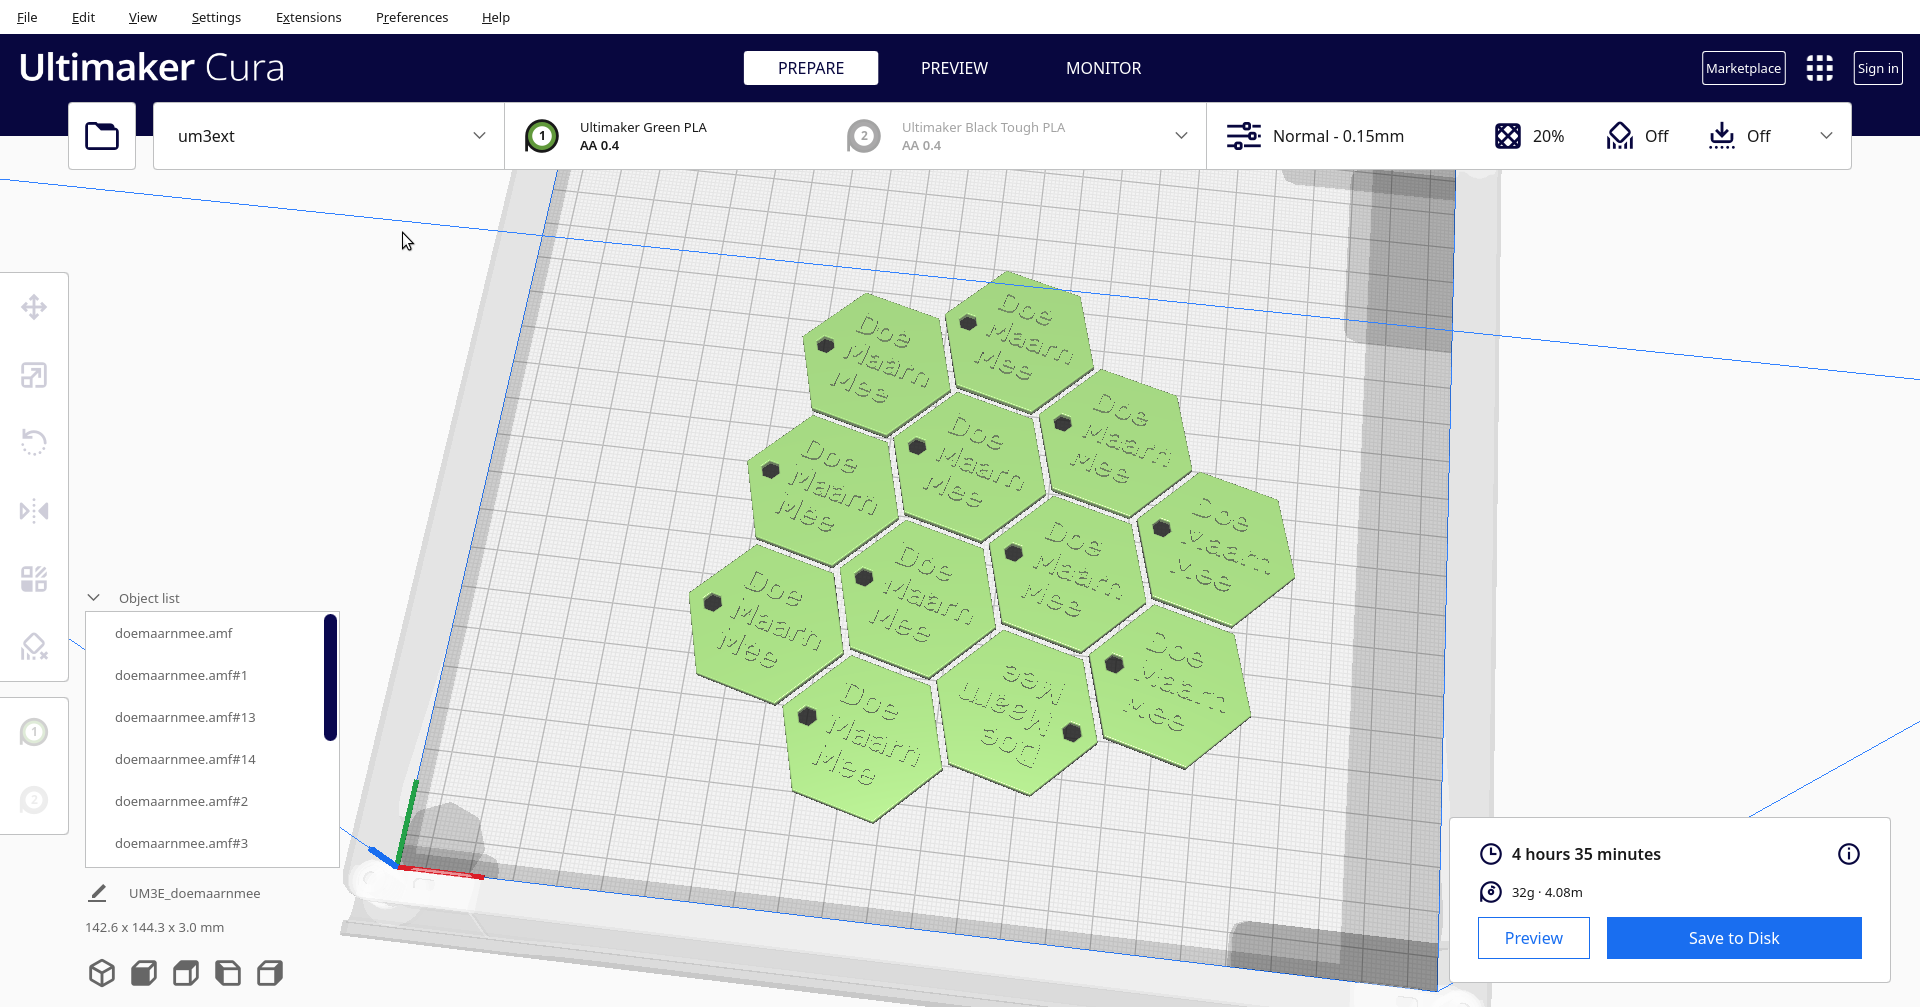
Task: Expand the material configuration dropdown chevron
Action: click(x=1181, y=136)
